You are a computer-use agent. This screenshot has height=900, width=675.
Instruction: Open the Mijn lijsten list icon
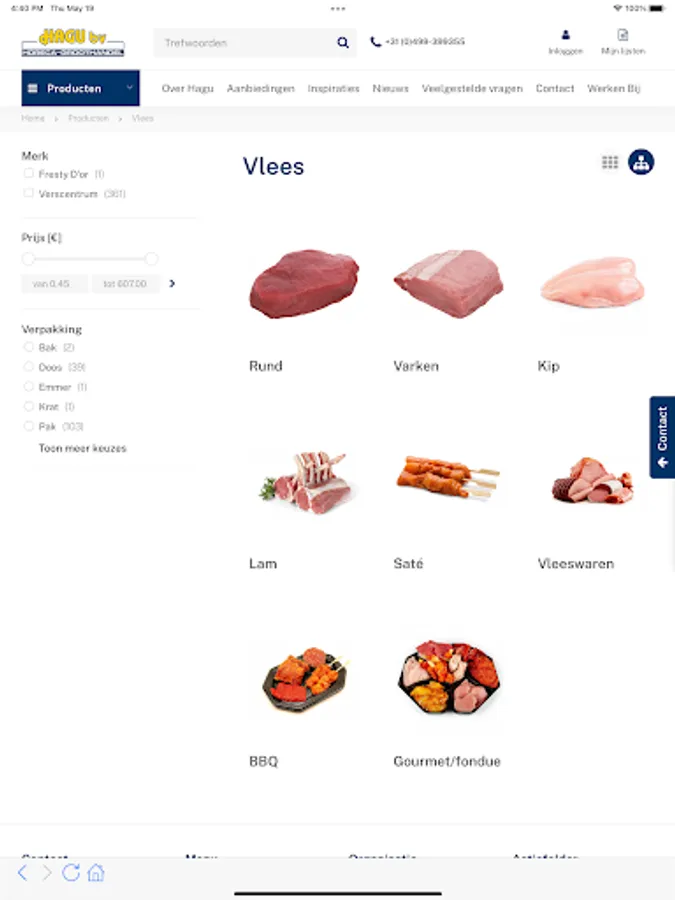pos(623,35)
